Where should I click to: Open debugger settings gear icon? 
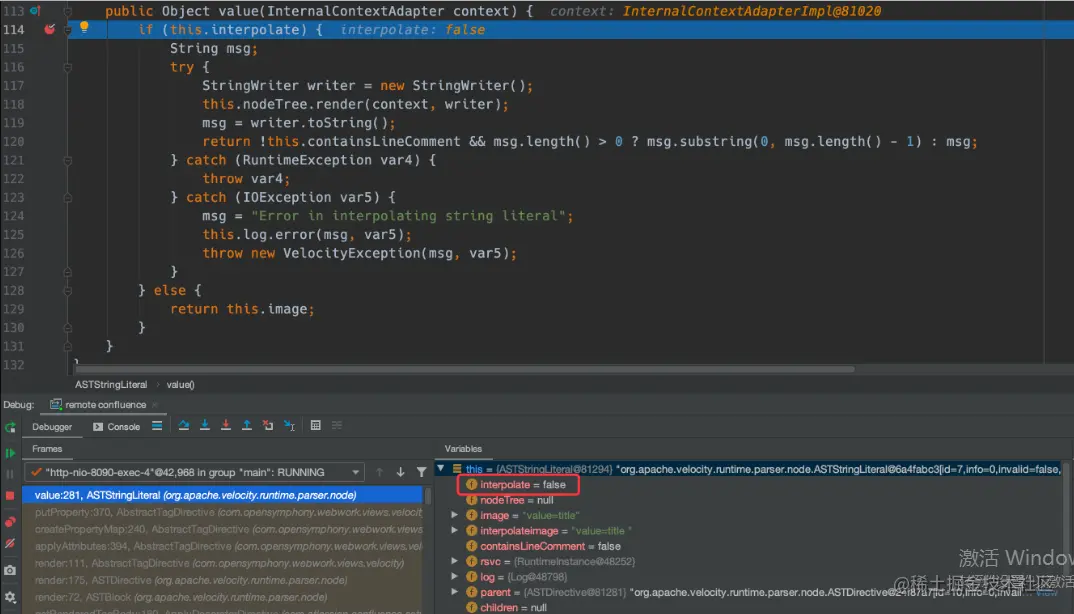coord(10,597)
